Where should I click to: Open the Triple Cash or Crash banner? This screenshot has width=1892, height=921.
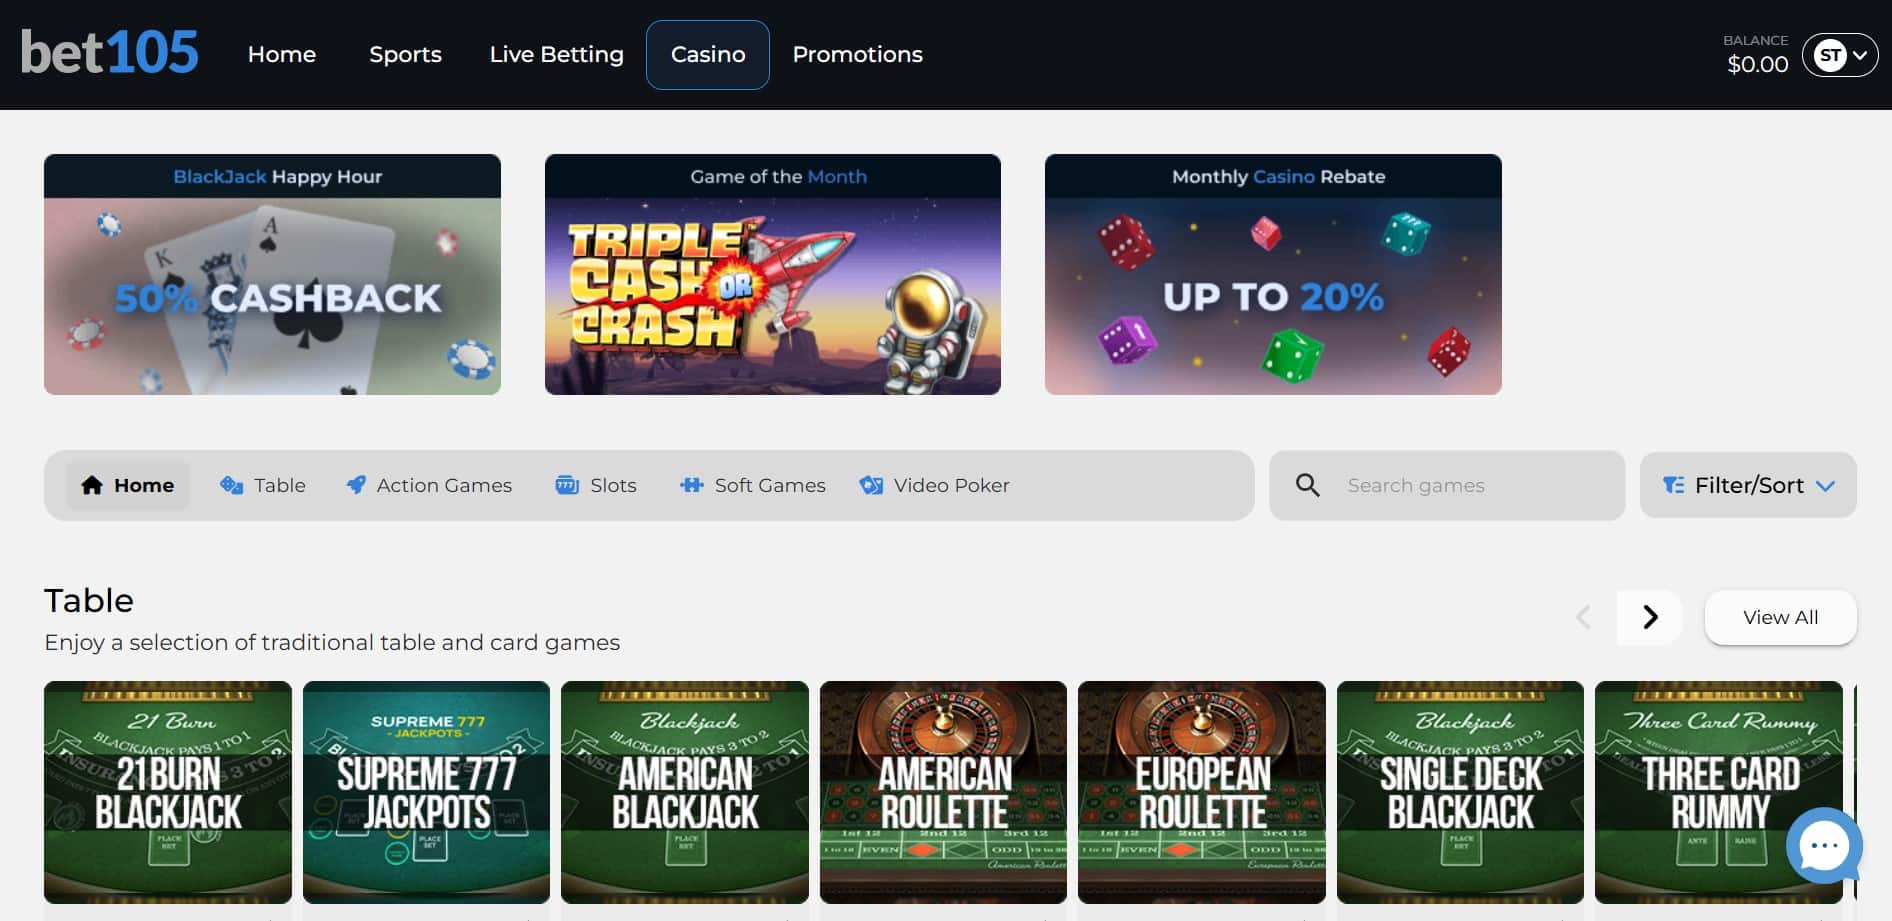pos(772,274)
